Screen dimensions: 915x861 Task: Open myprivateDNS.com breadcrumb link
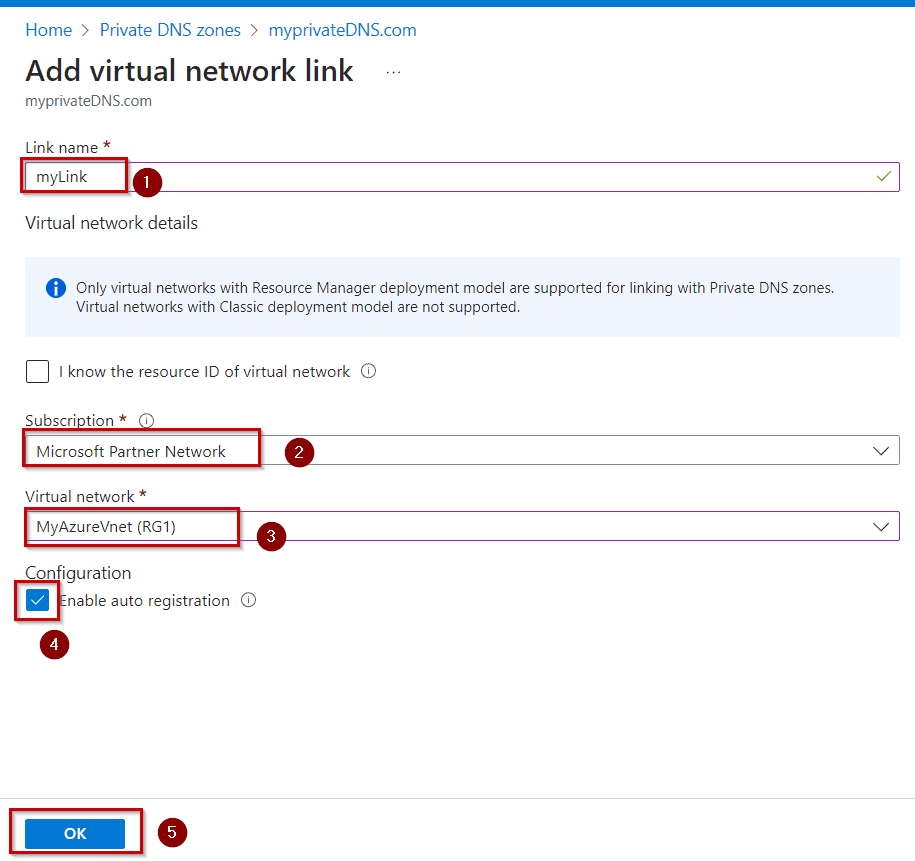point(342,30)
